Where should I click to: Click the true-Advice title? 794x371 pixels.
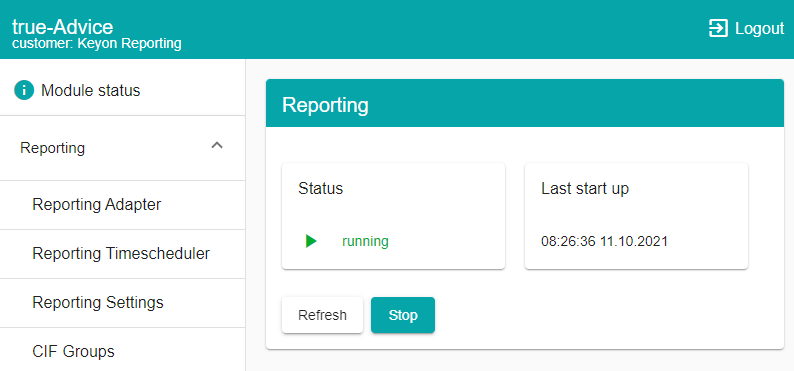coord(62,26)
